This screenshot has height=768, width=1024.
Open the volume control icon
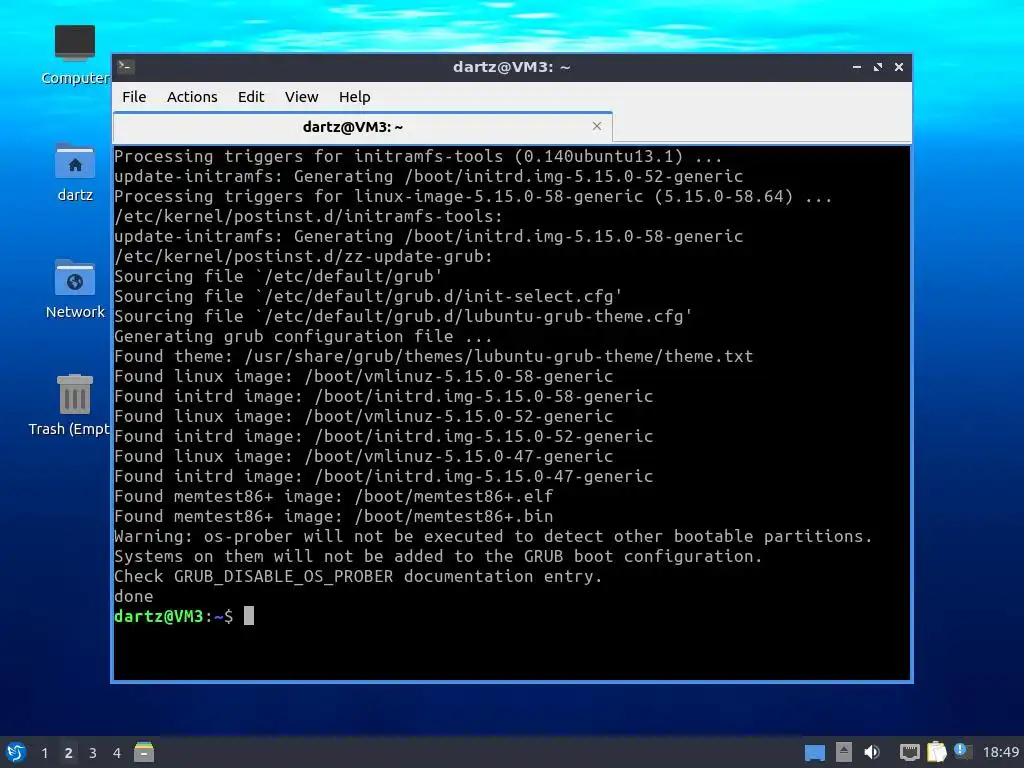point(872,752)
